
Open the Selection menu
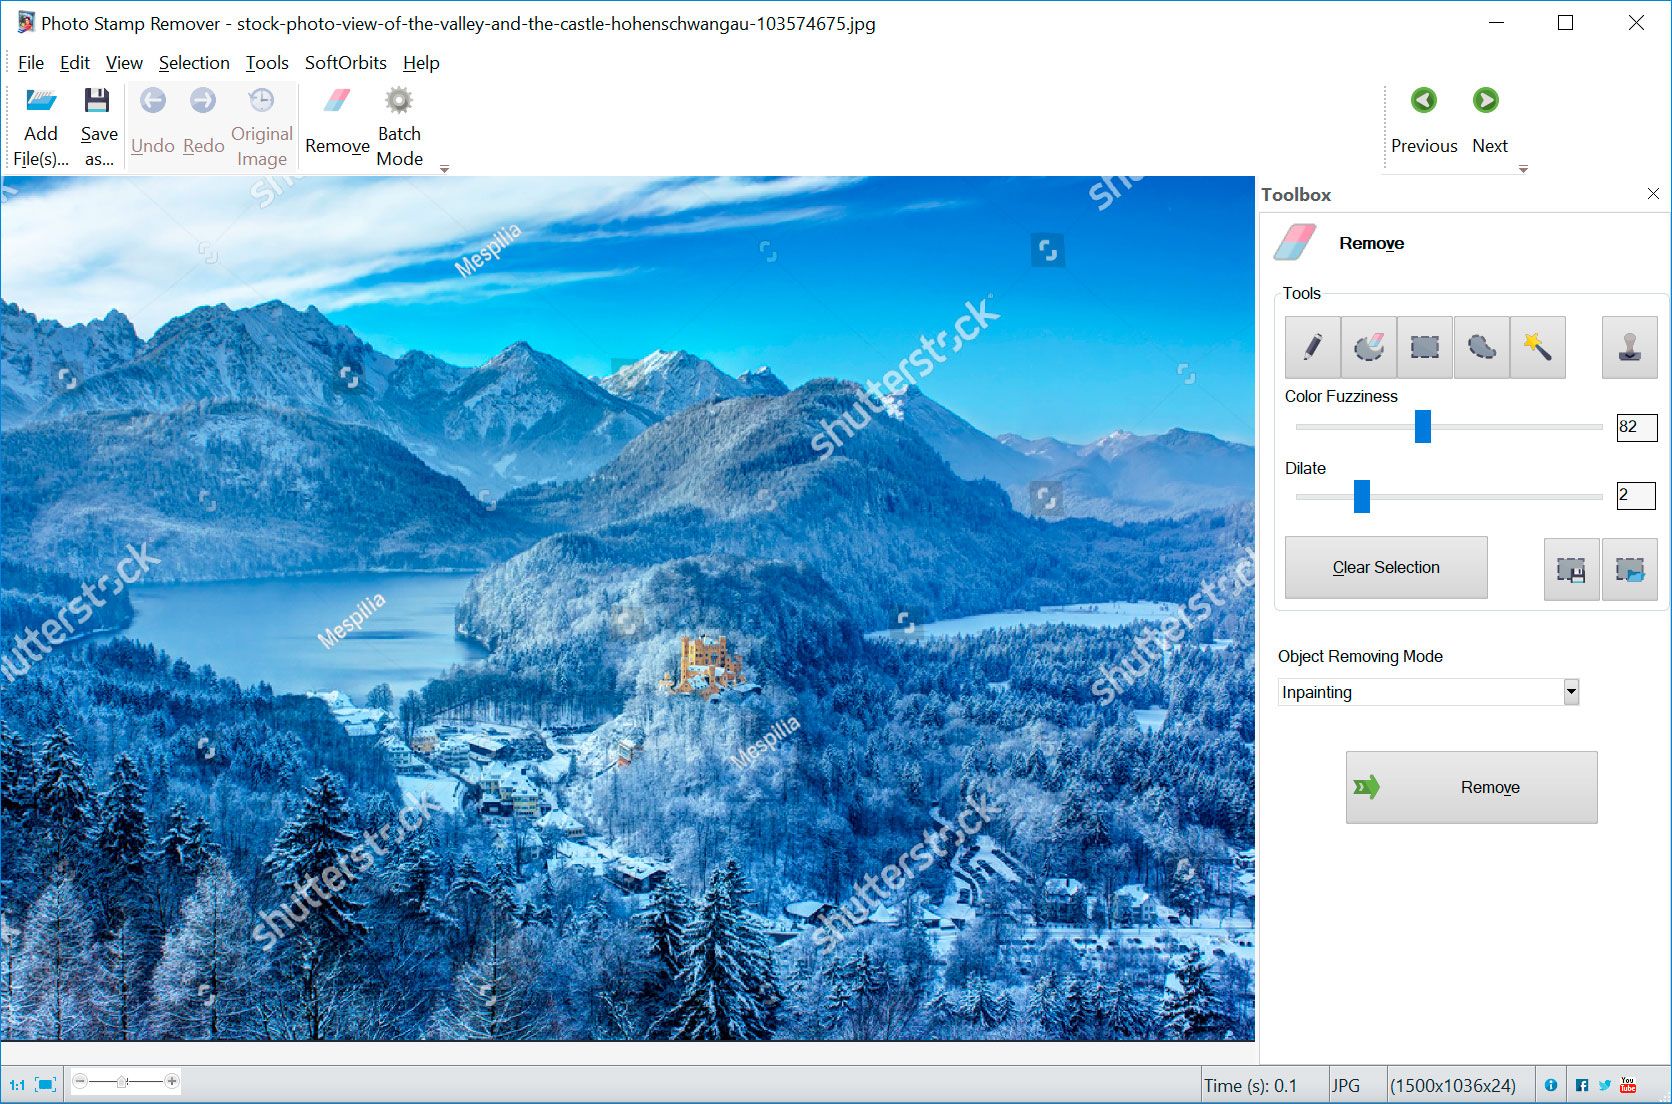click(194, 62)
